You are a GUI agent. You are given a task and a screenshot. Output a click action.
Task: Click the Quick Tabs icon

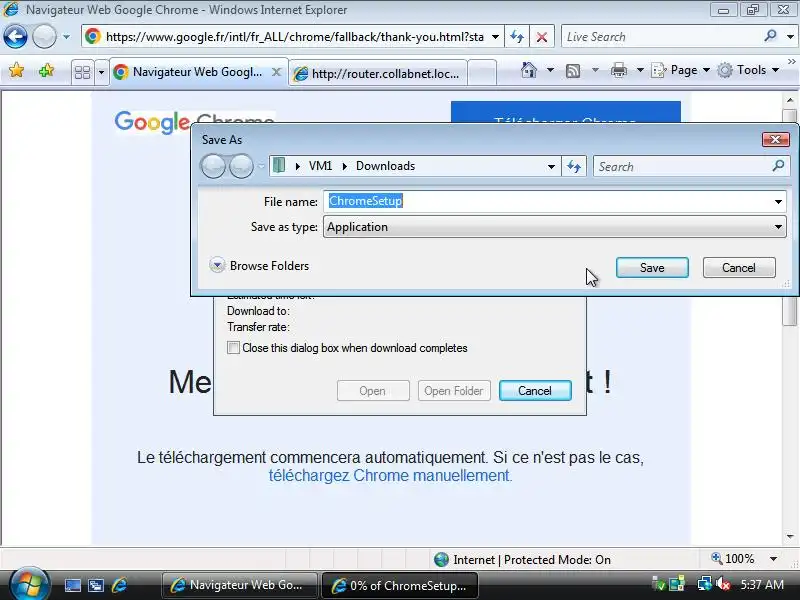[x=83, y=72]
